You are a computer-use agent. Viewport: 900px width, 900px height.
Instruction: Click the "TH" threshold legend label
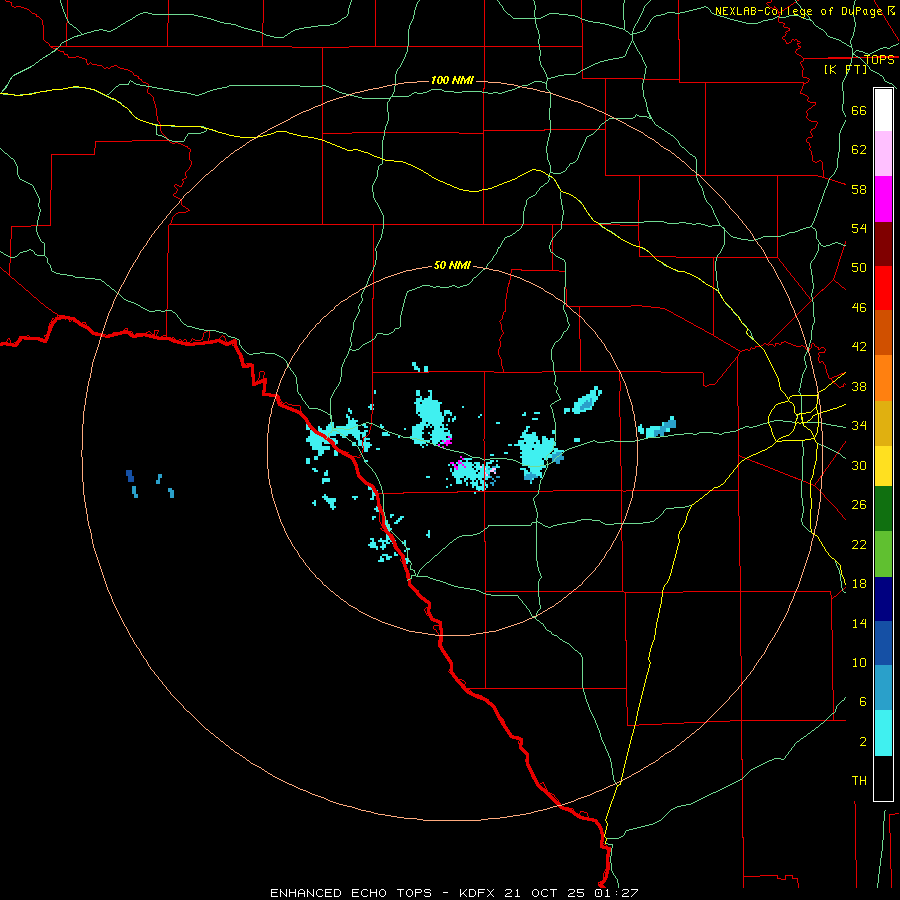point(859,780)
